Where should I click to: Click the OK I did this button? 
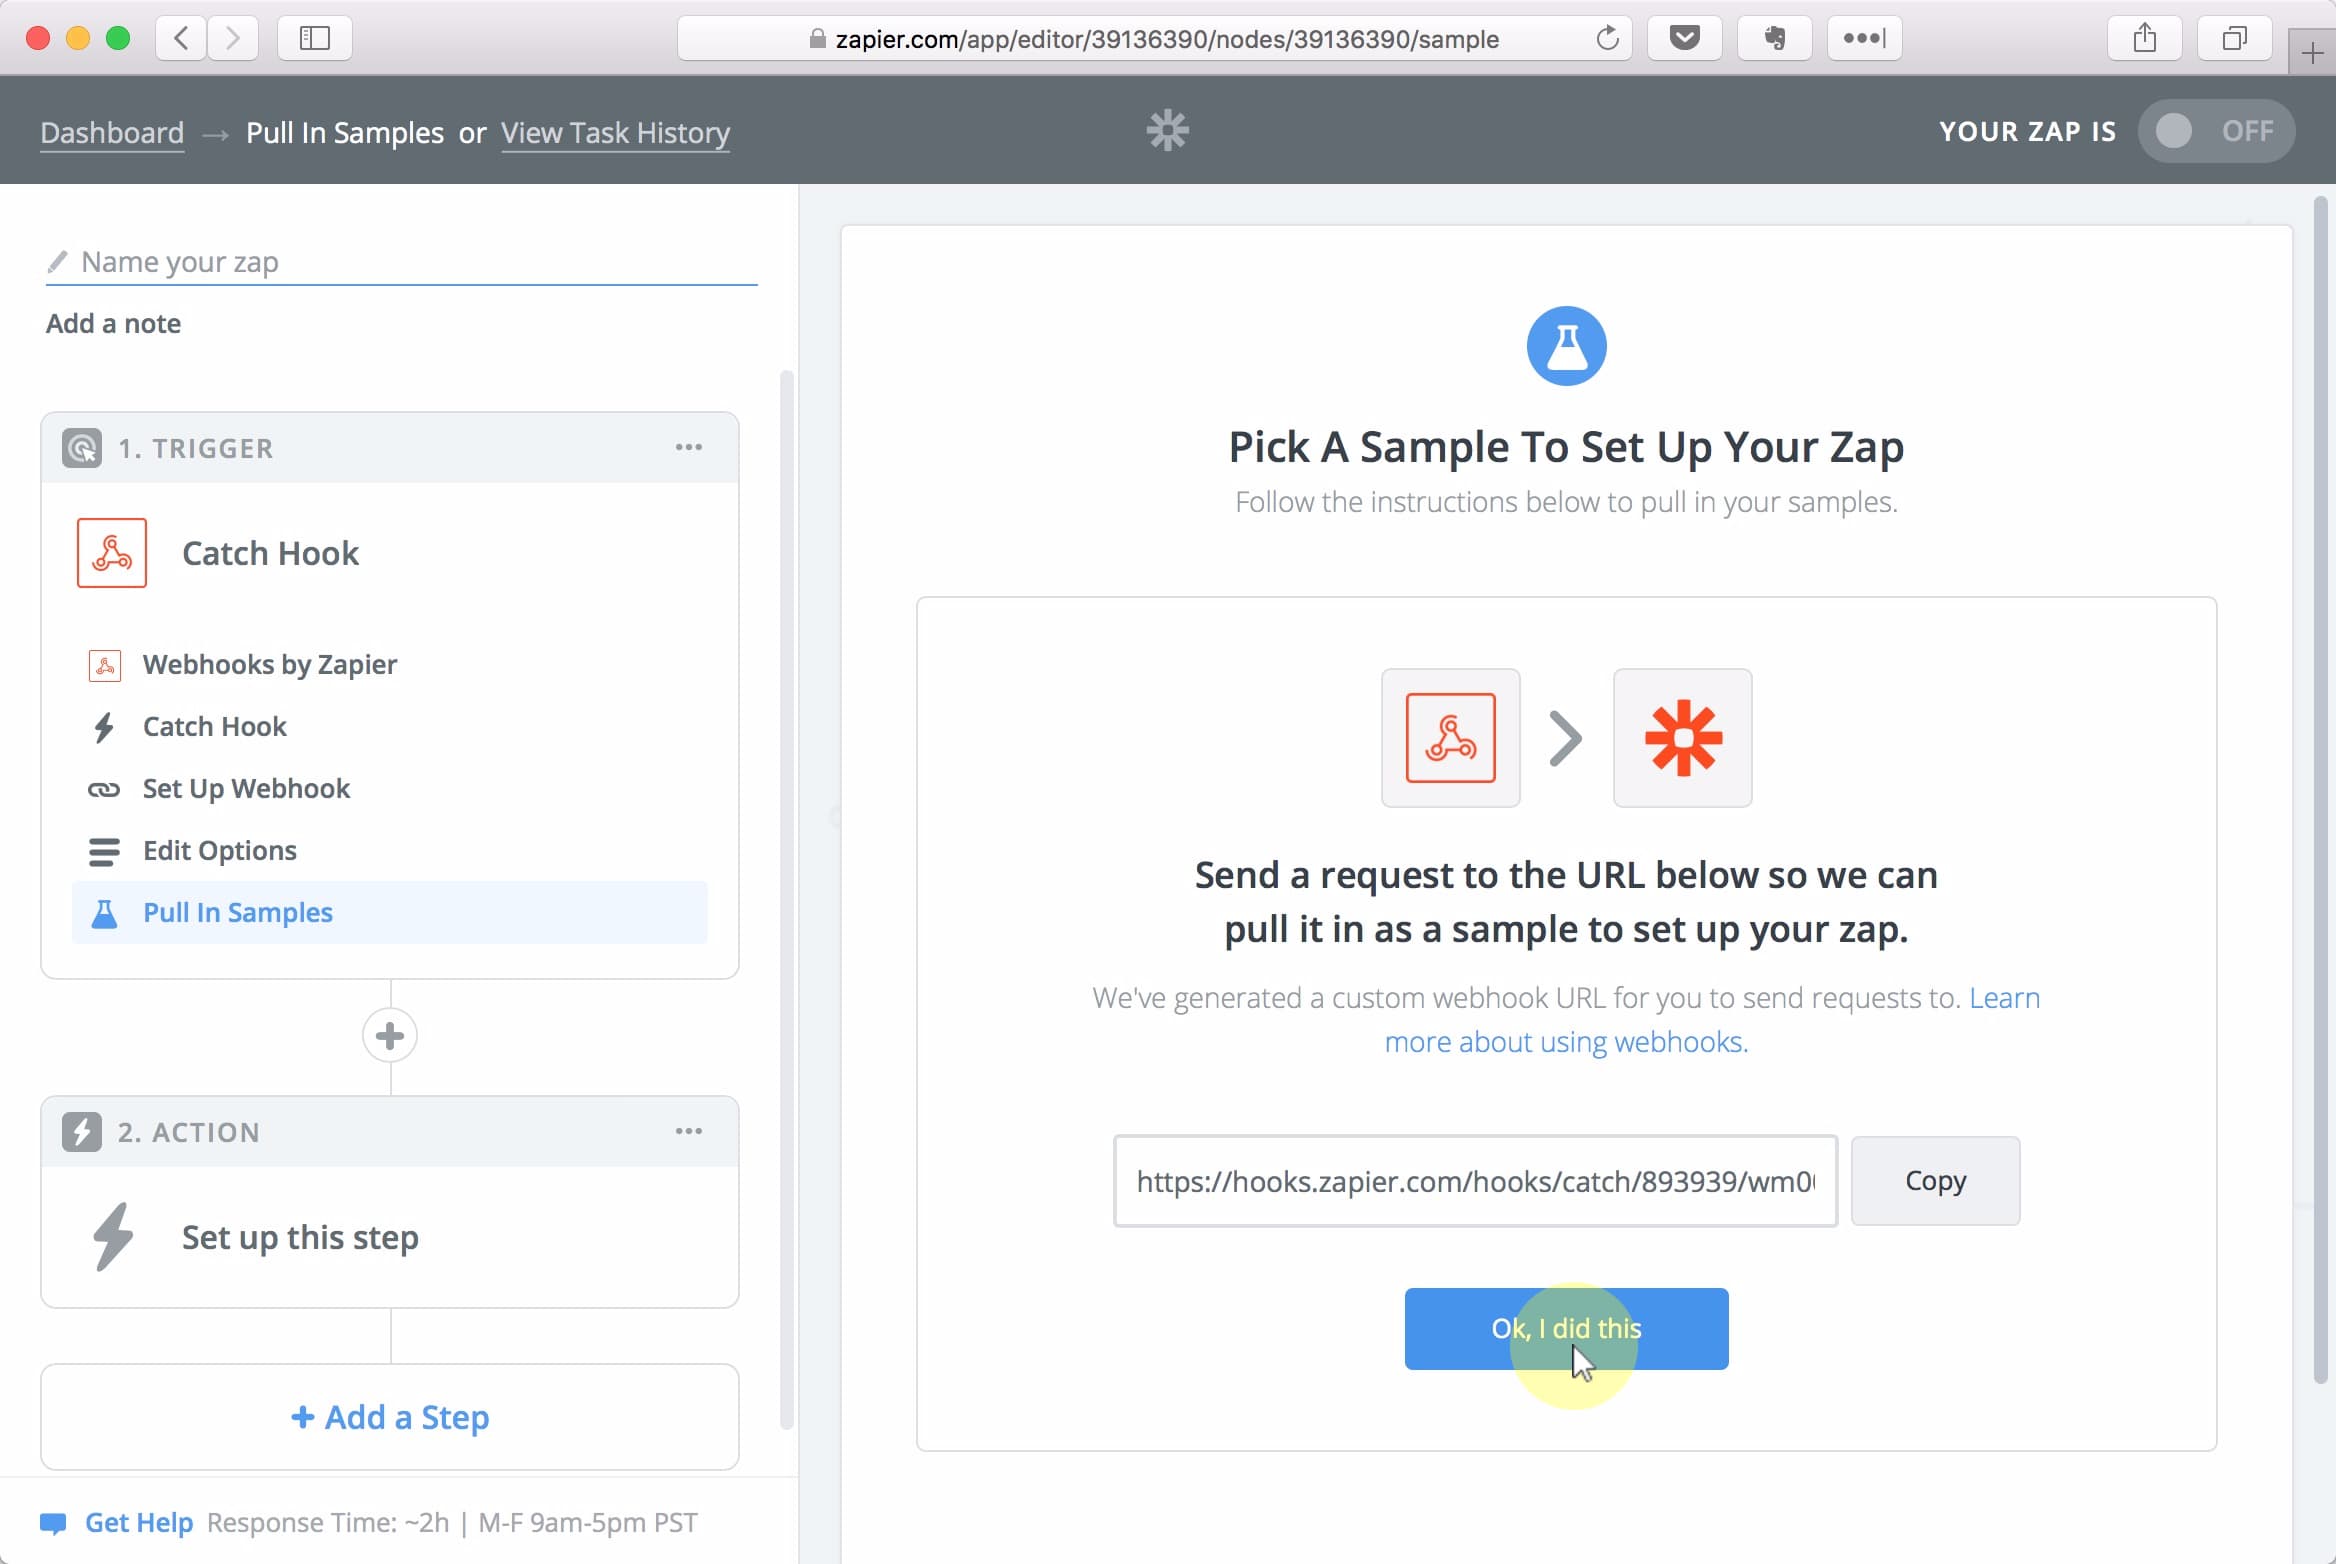pos(1567,1328)
